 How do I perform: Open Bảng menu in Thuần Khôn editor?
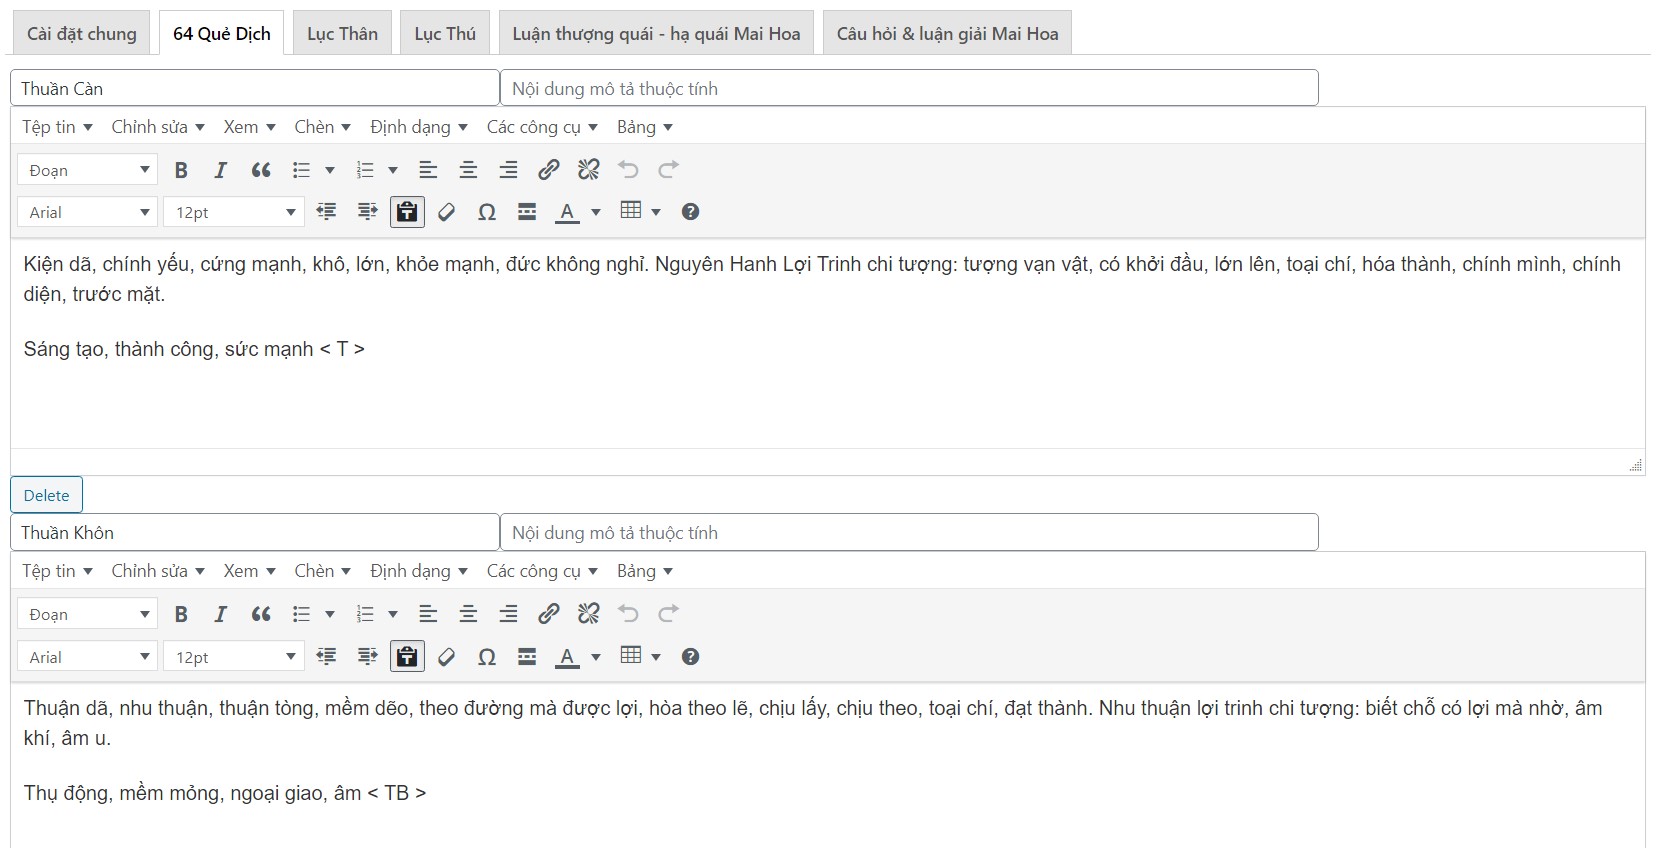[x=644, y=571]
